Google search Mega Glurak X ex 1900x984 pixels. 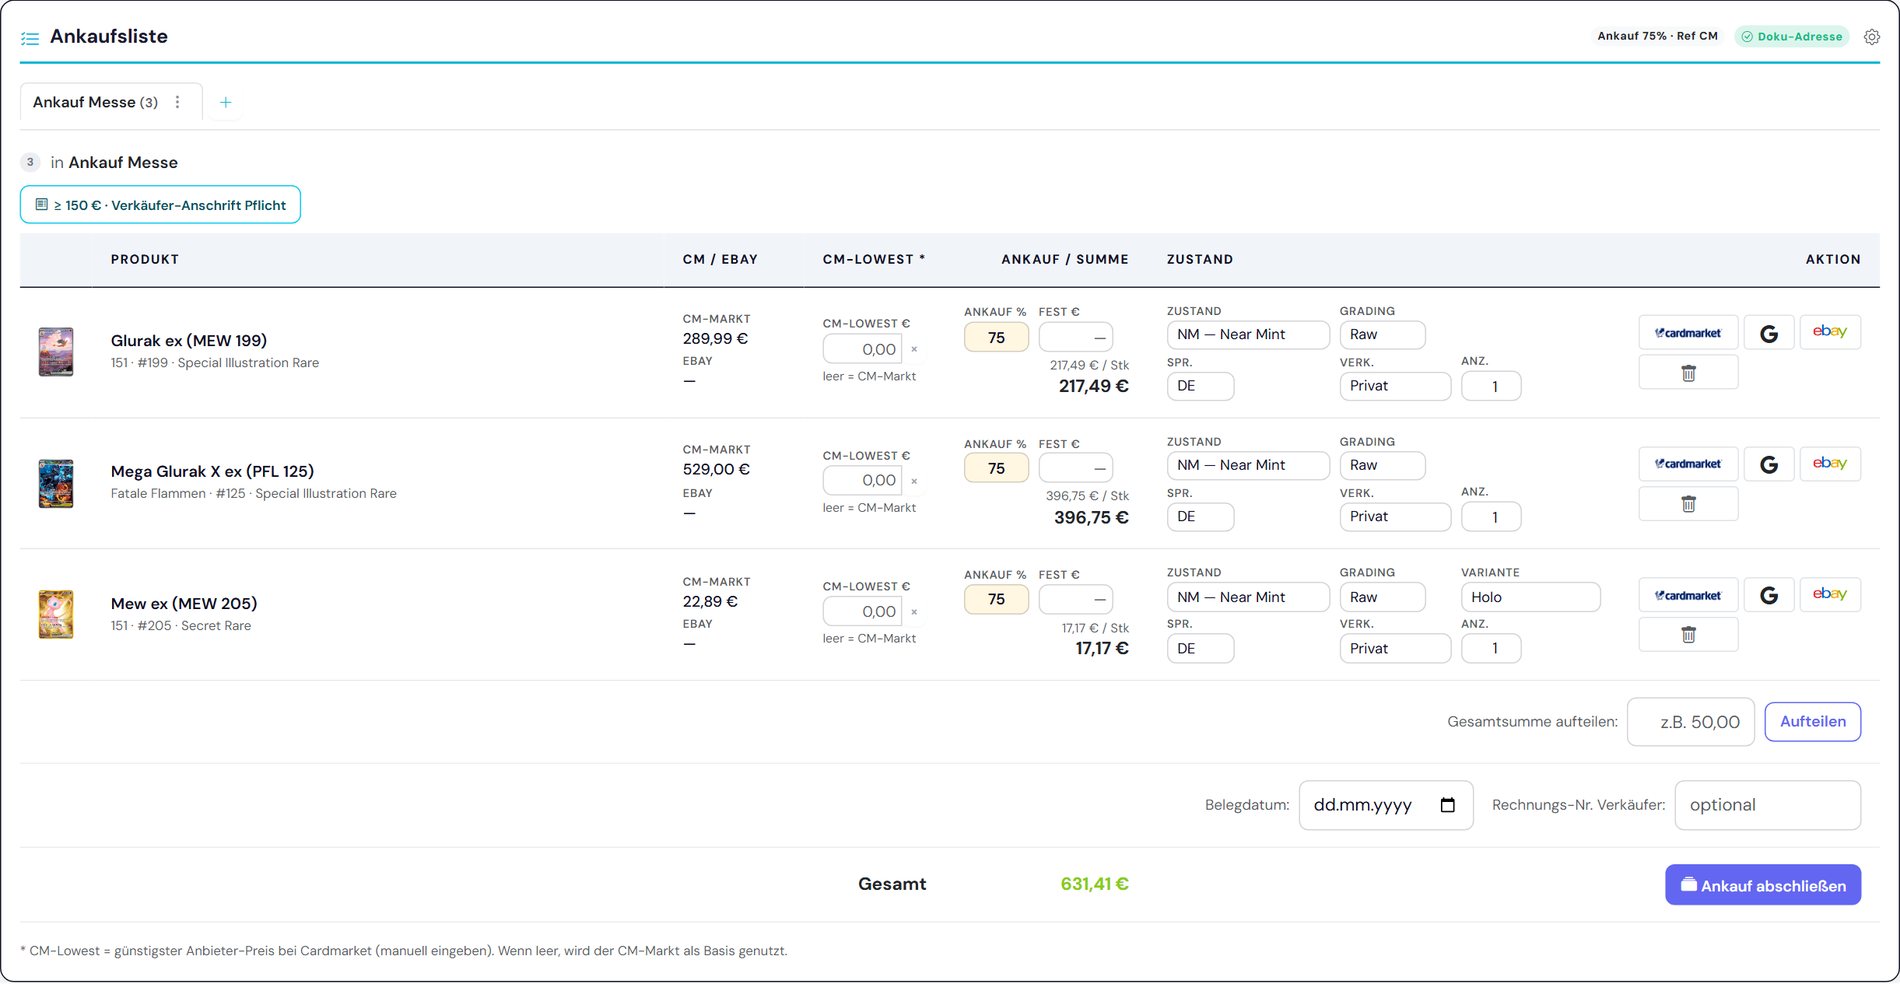pos(1769,464)
